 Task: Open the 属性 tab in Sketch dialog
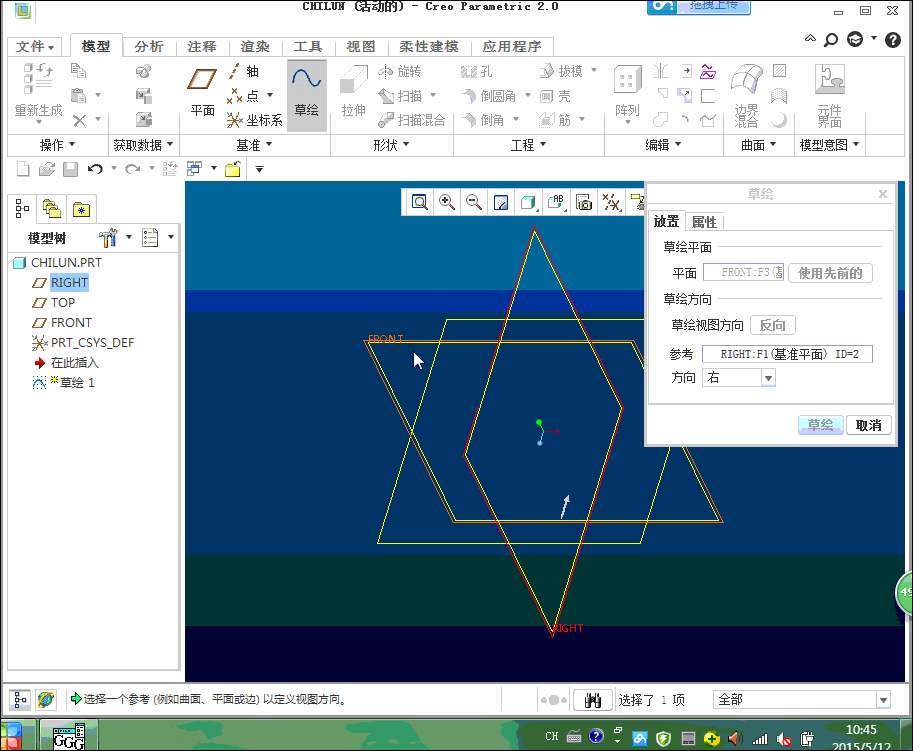point(704,222)
